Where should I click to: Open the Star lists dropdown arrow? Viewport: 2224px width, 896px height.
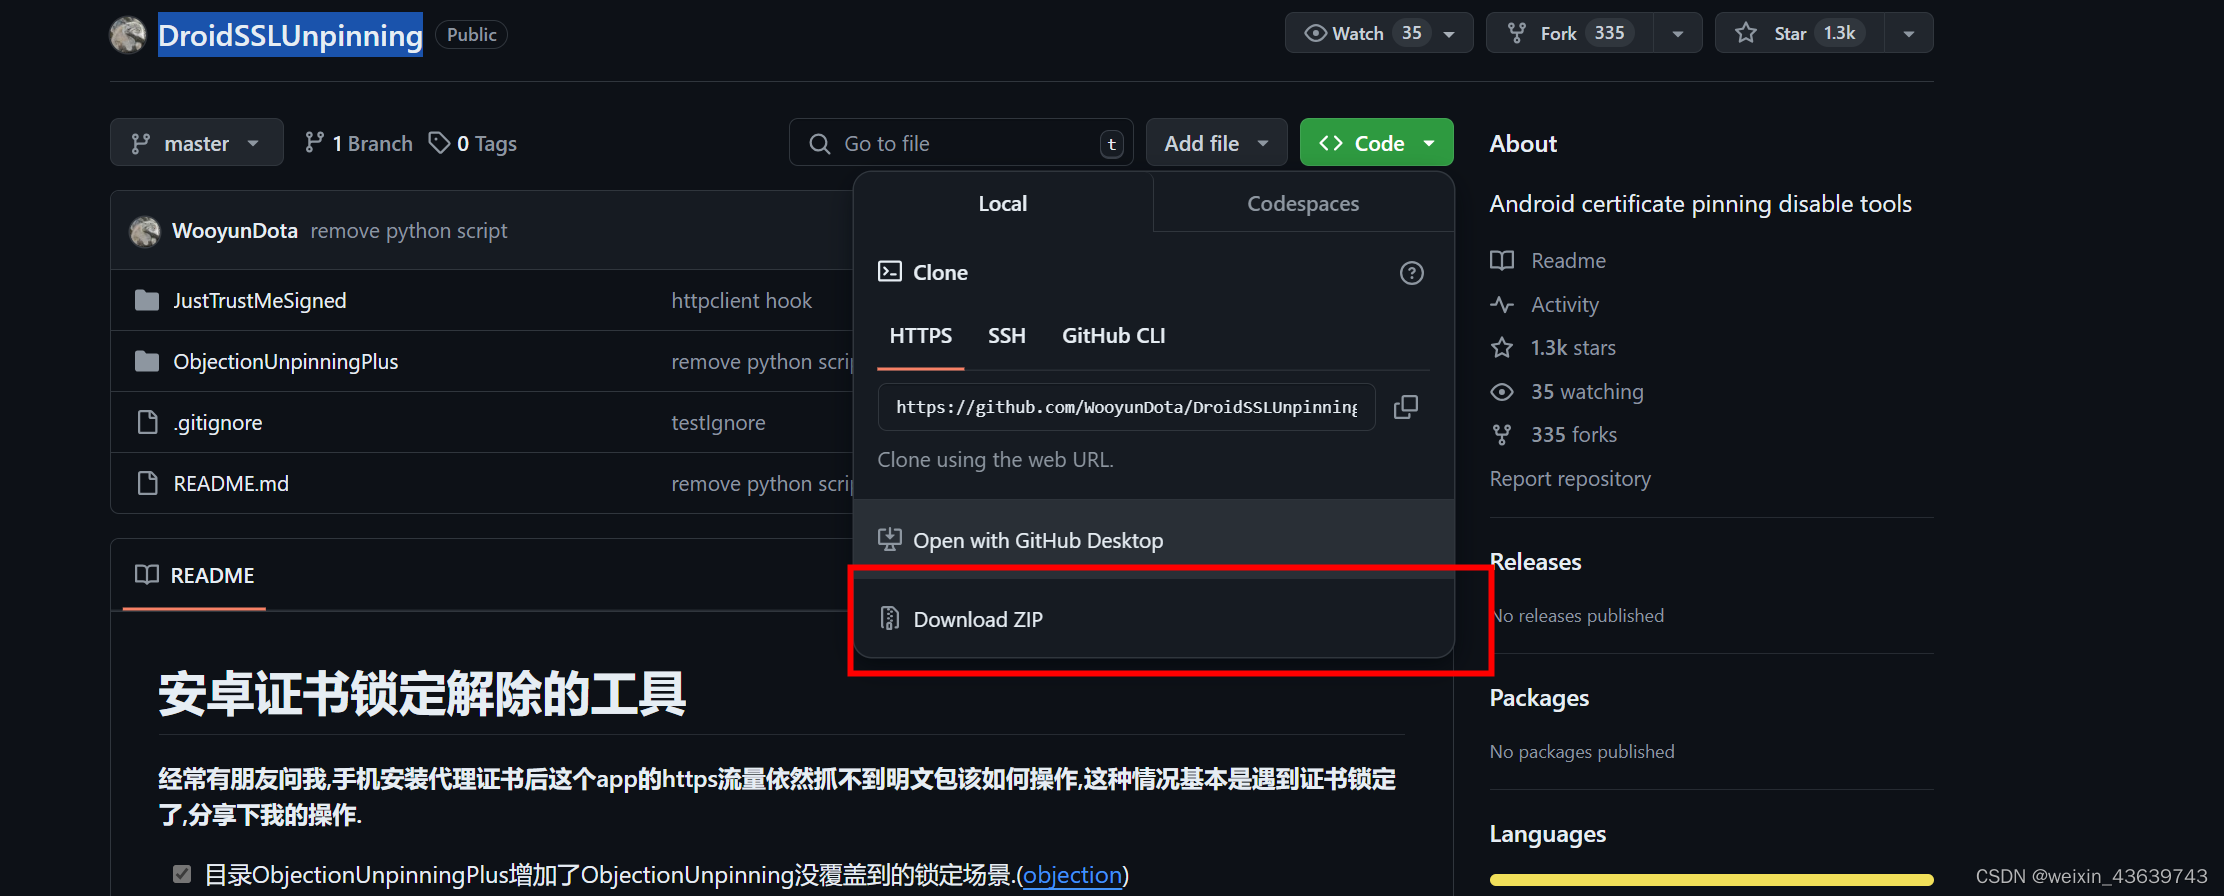point(1909,33)
